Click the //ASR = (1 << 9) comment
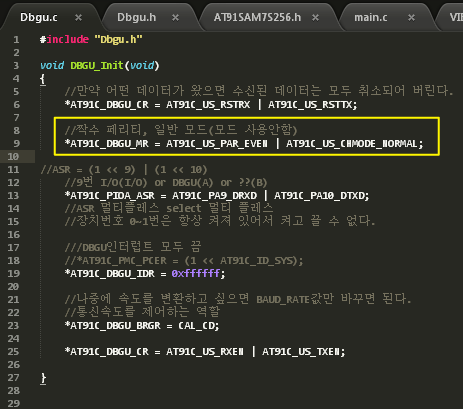463x409 pixels. click(x=124, y=170)
